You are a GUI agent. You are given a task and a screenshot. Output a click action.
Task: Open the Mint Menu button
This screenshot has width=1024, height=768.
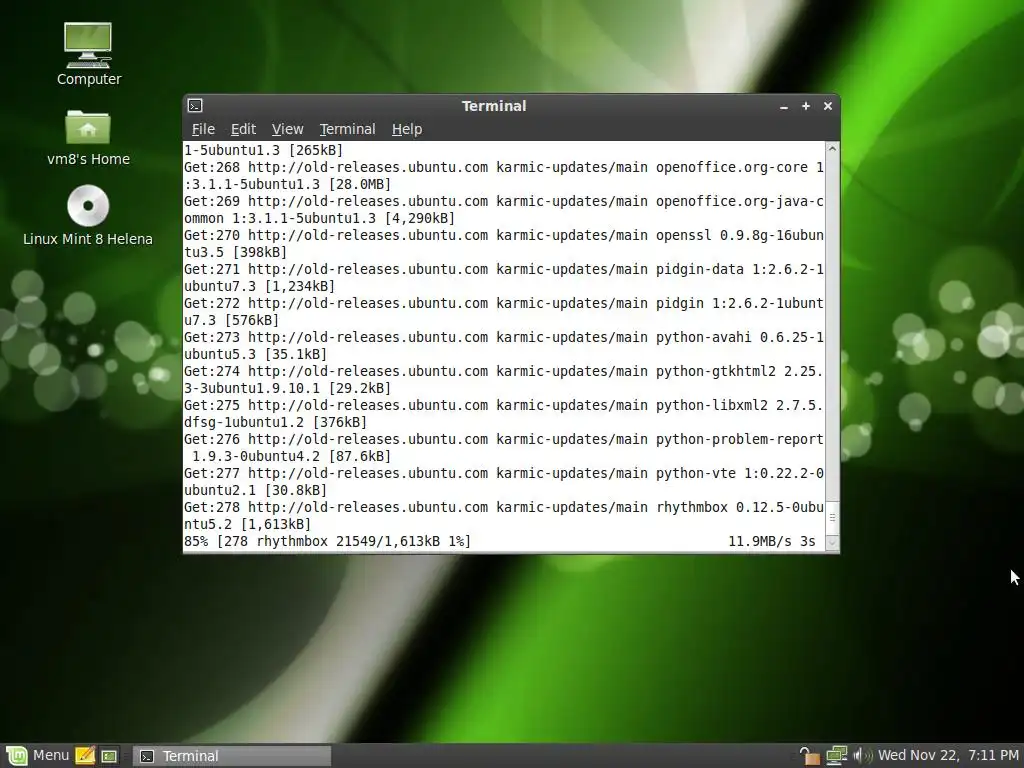pyautogui.click(x=37, y=756)
